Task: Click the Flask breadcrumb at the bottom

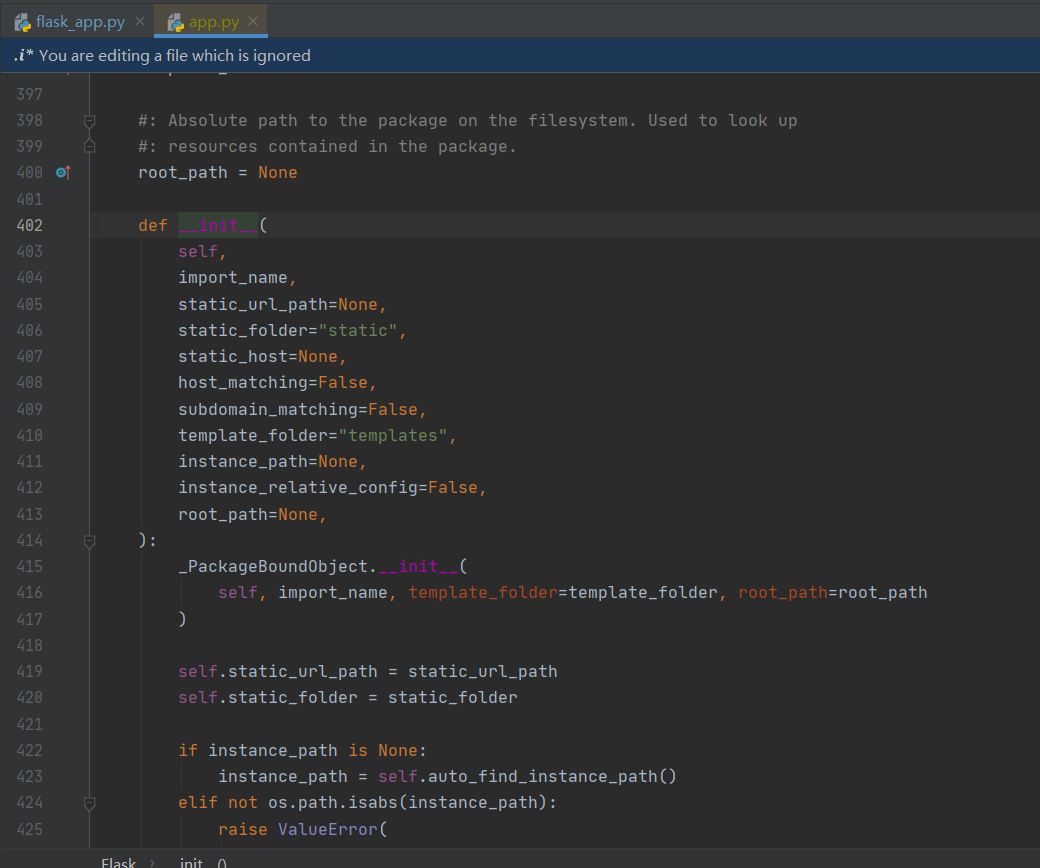Action: click(x=118, y=862)
